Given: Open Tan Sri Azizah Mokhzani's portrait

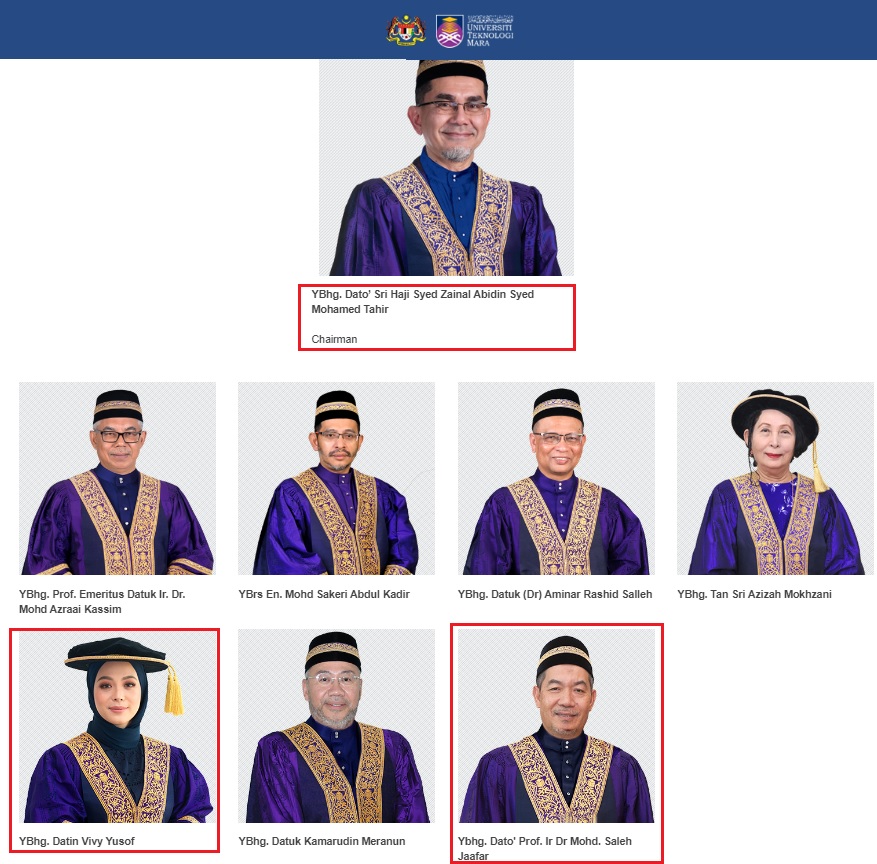Looking at the screenshot, I should tap(775, 478).
